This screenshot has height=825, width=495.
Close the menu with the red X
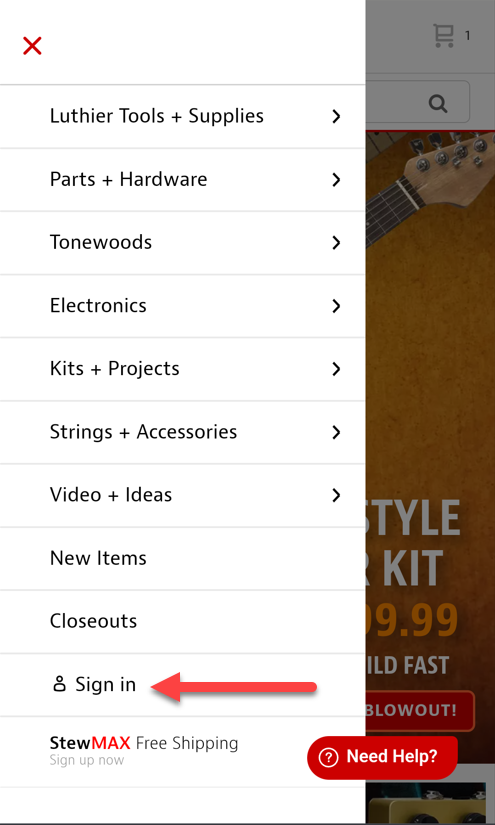[32, 46]
